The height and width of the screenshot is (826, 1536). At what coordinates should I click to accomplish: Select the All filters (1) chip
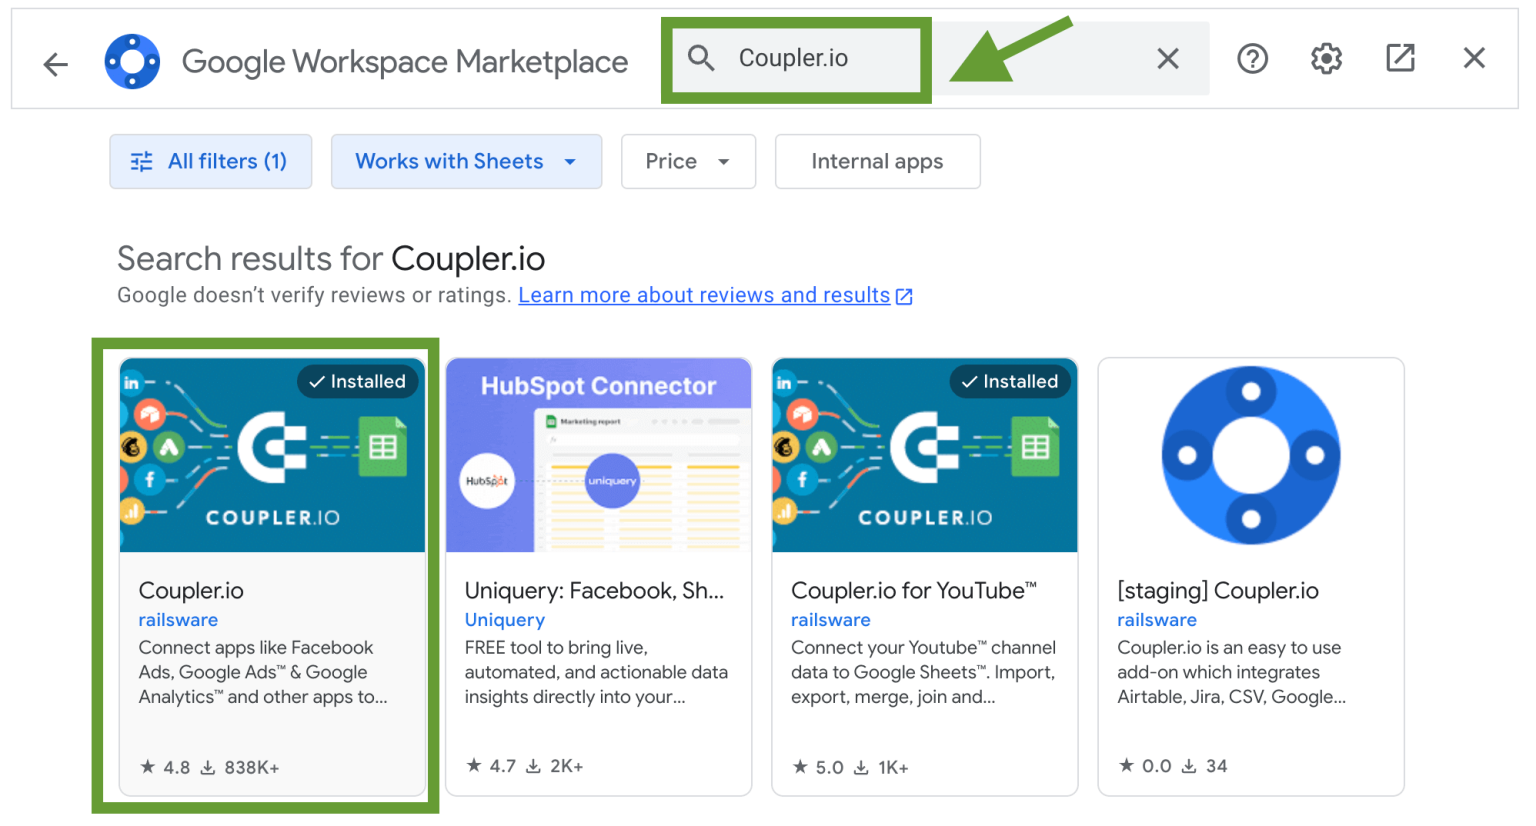point(210,161)
